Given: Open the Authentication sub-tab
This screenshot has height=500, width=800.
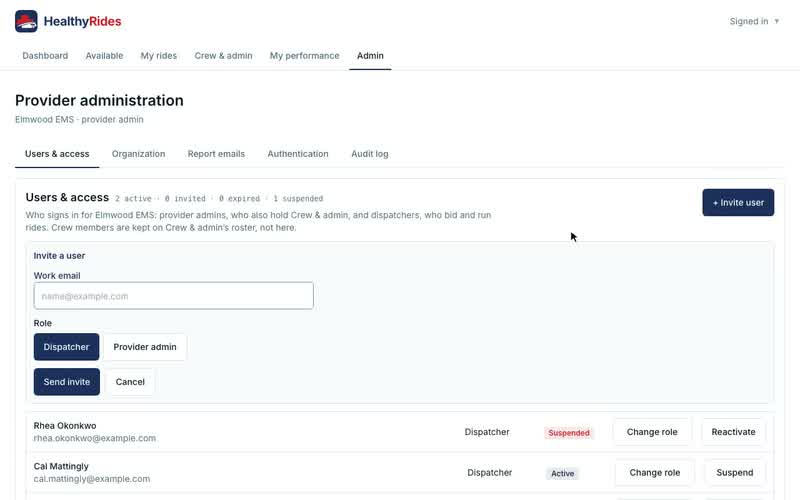Looking at the screenshot, I should tap(298, 154).
